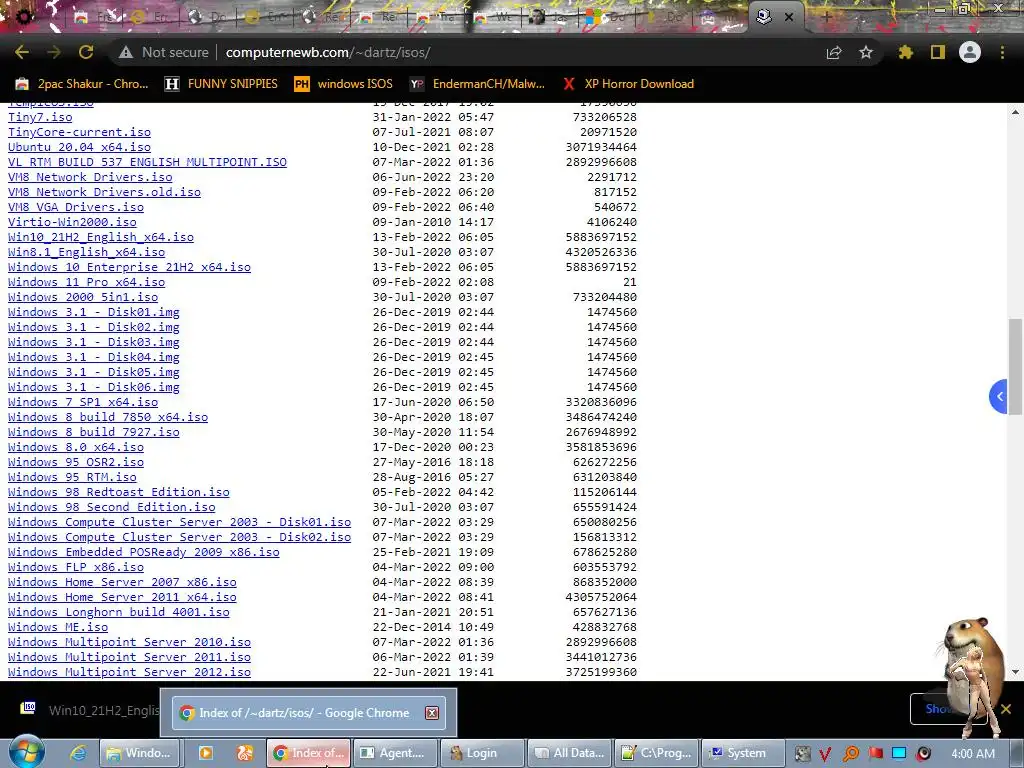Switch to the All Data... taskbar window

[570, 753]
